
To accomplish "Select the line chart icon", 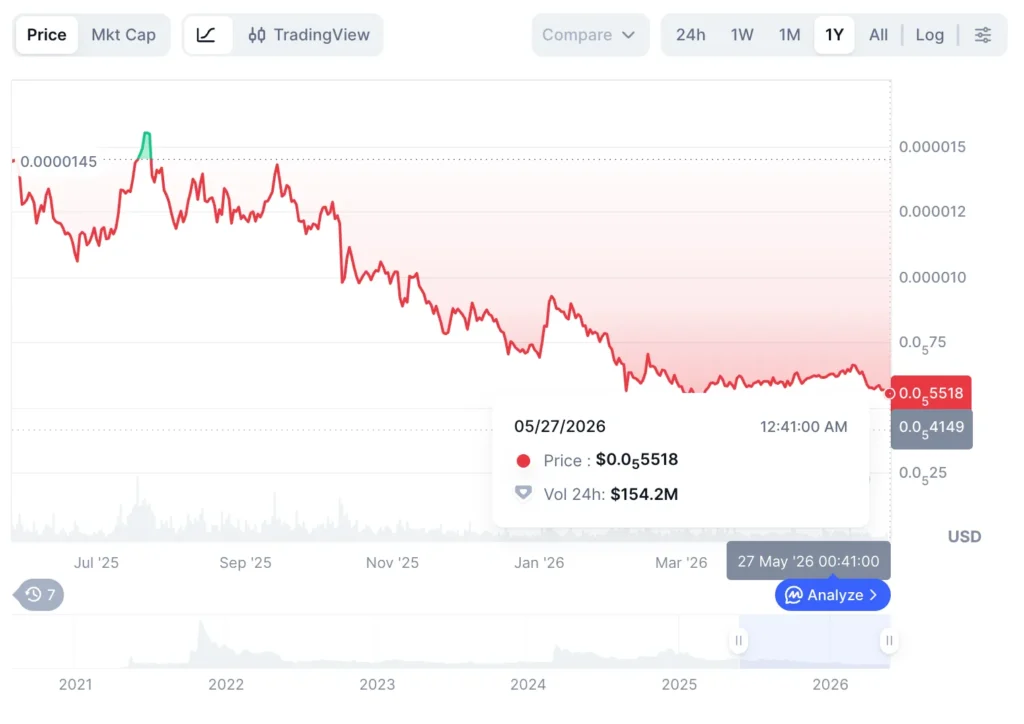I will tap(206, 35).
